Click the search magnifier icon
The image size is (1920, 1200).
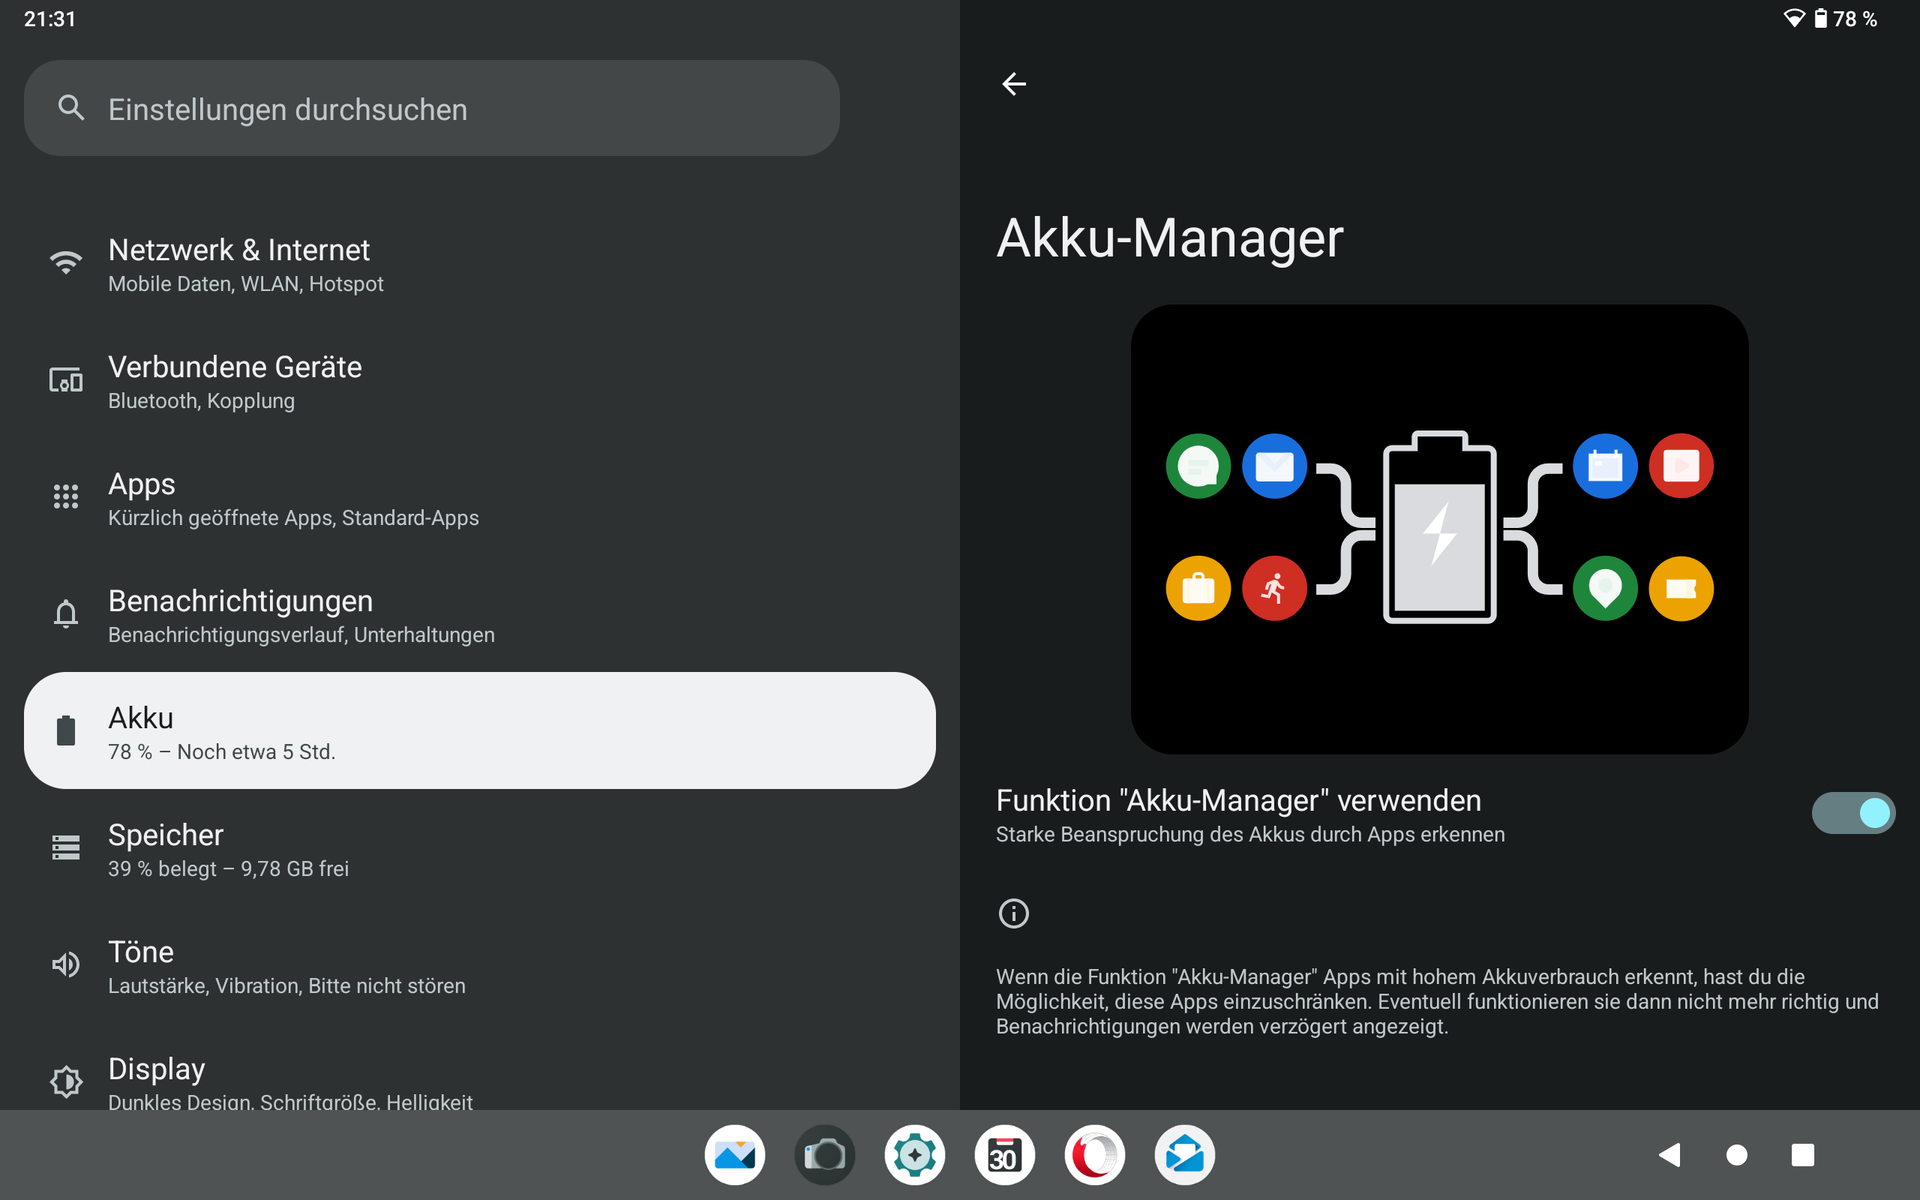click(71, 108)
